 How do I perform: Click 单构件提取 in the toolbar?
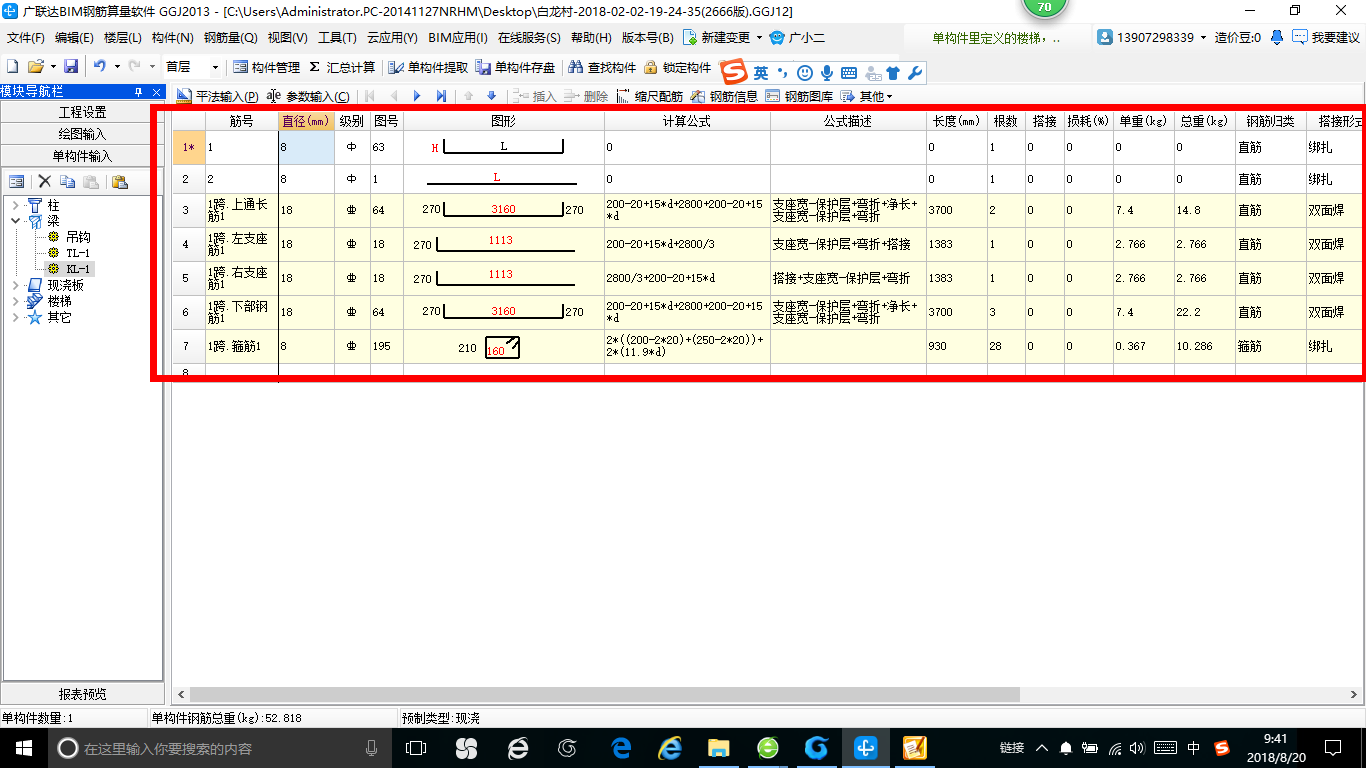(428, 67)
